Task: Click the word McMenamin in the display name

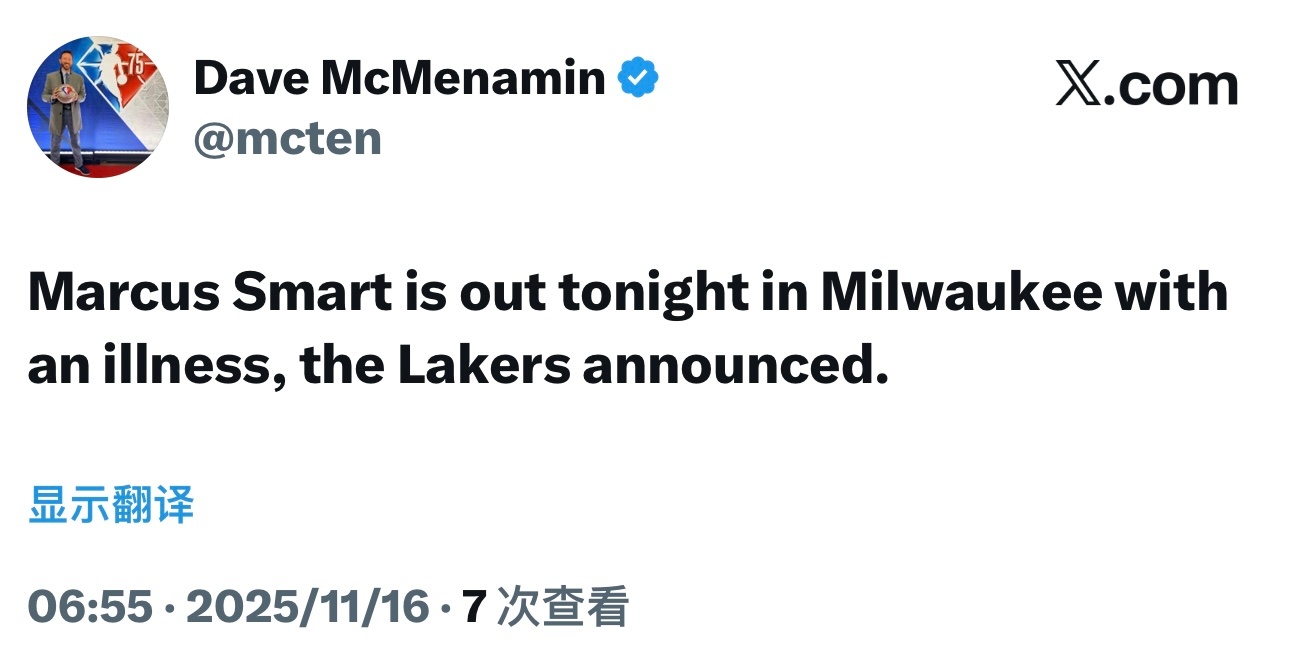Action: pos(463,79)
